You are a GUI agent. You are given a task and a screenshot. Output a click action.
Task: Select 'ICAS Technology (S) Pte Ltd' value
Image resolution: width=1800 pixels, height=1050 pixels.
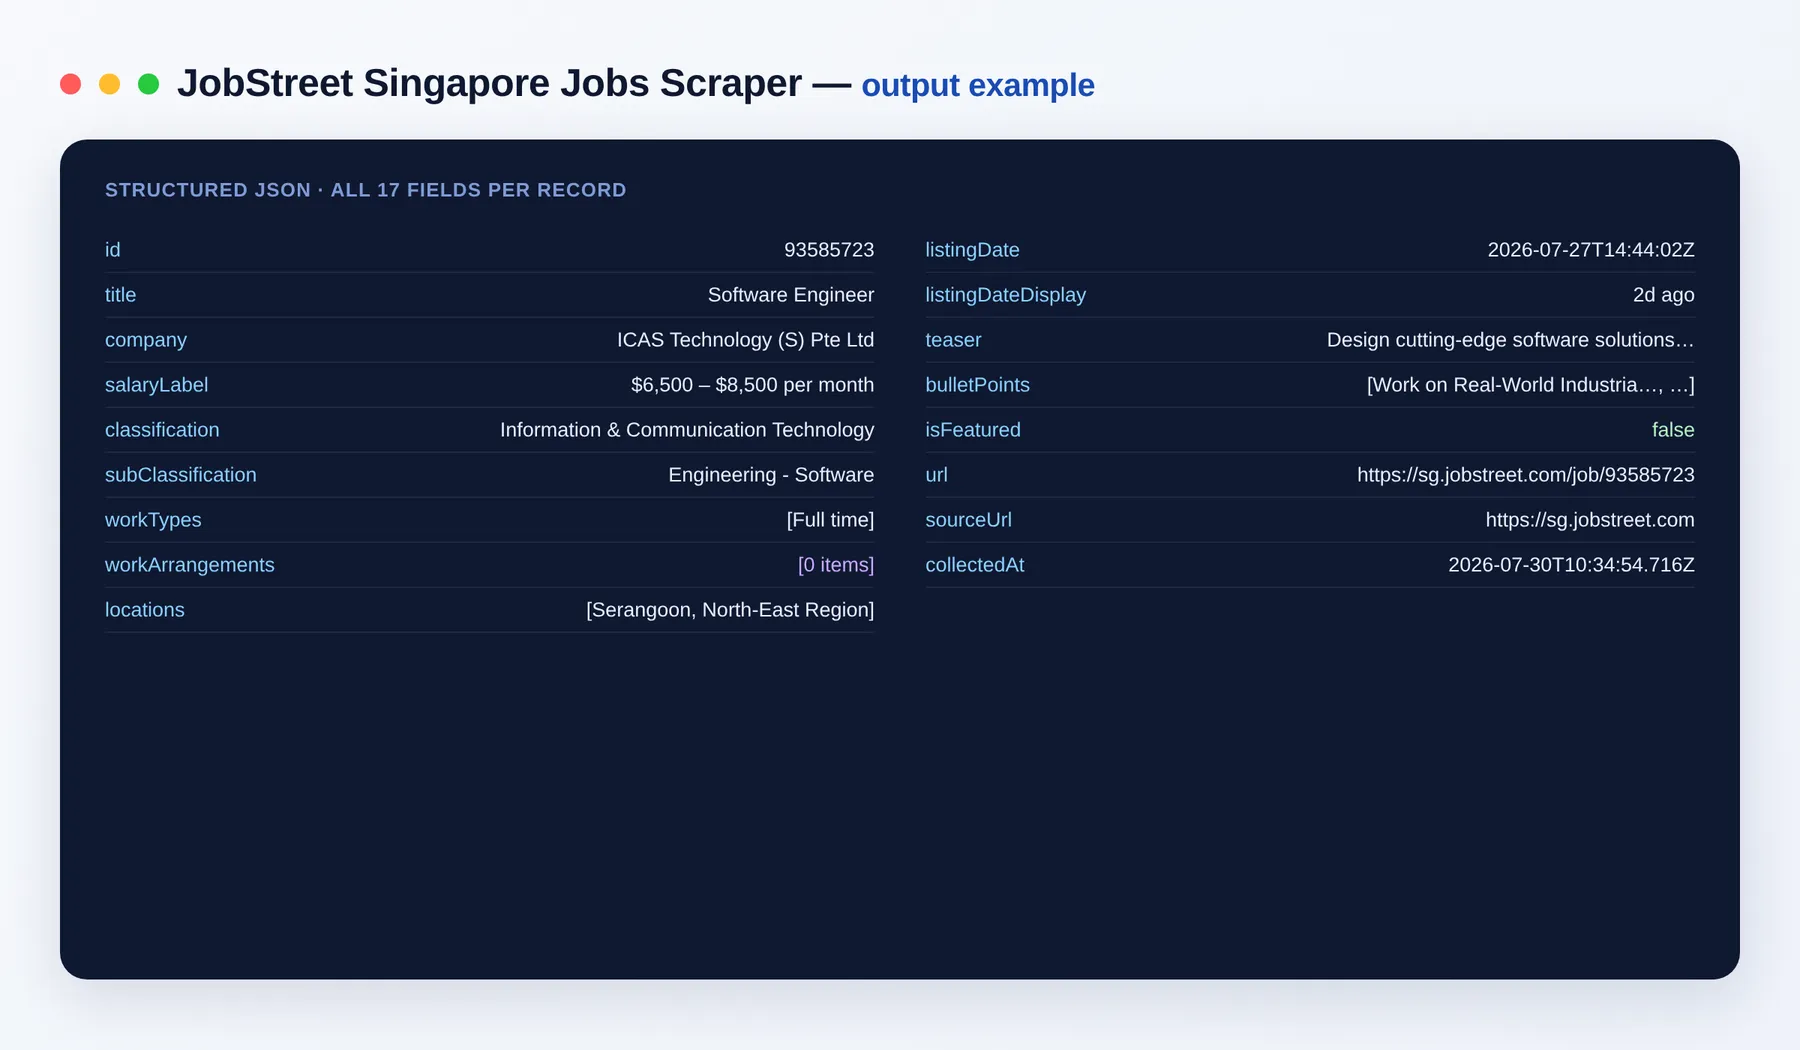point(745,340)
